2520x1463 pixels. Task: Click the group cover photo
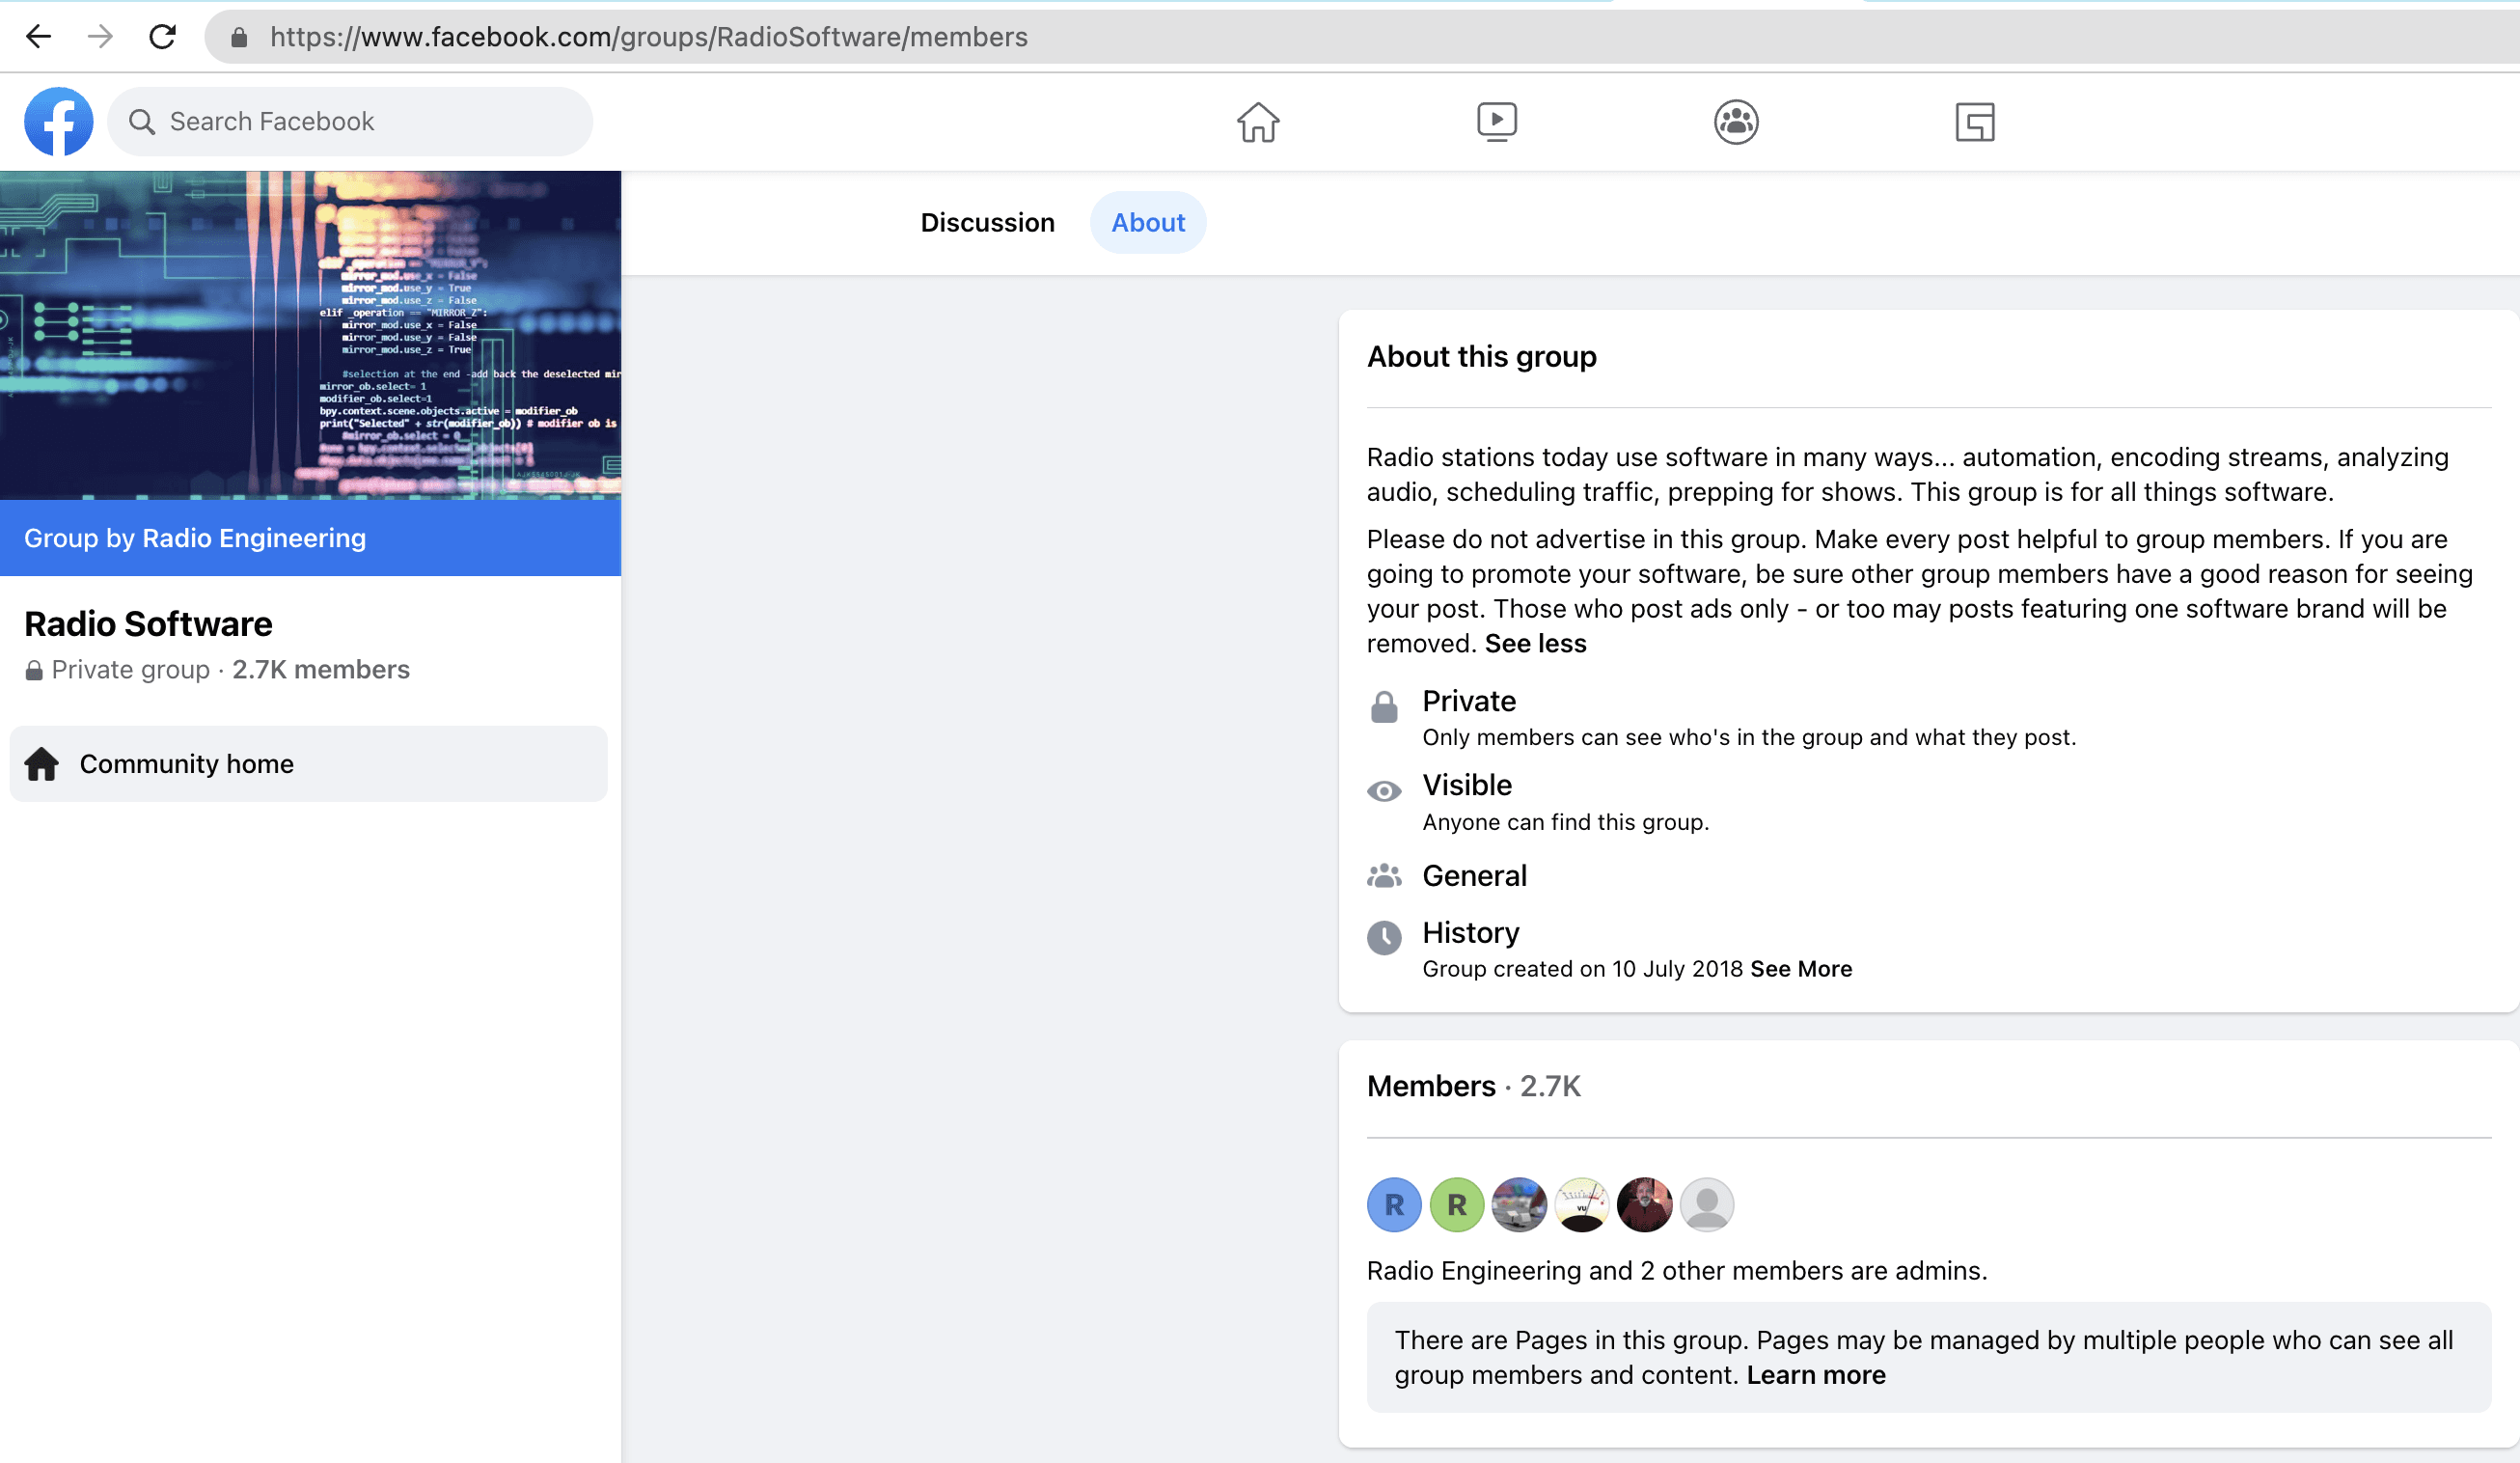point(310,335)
